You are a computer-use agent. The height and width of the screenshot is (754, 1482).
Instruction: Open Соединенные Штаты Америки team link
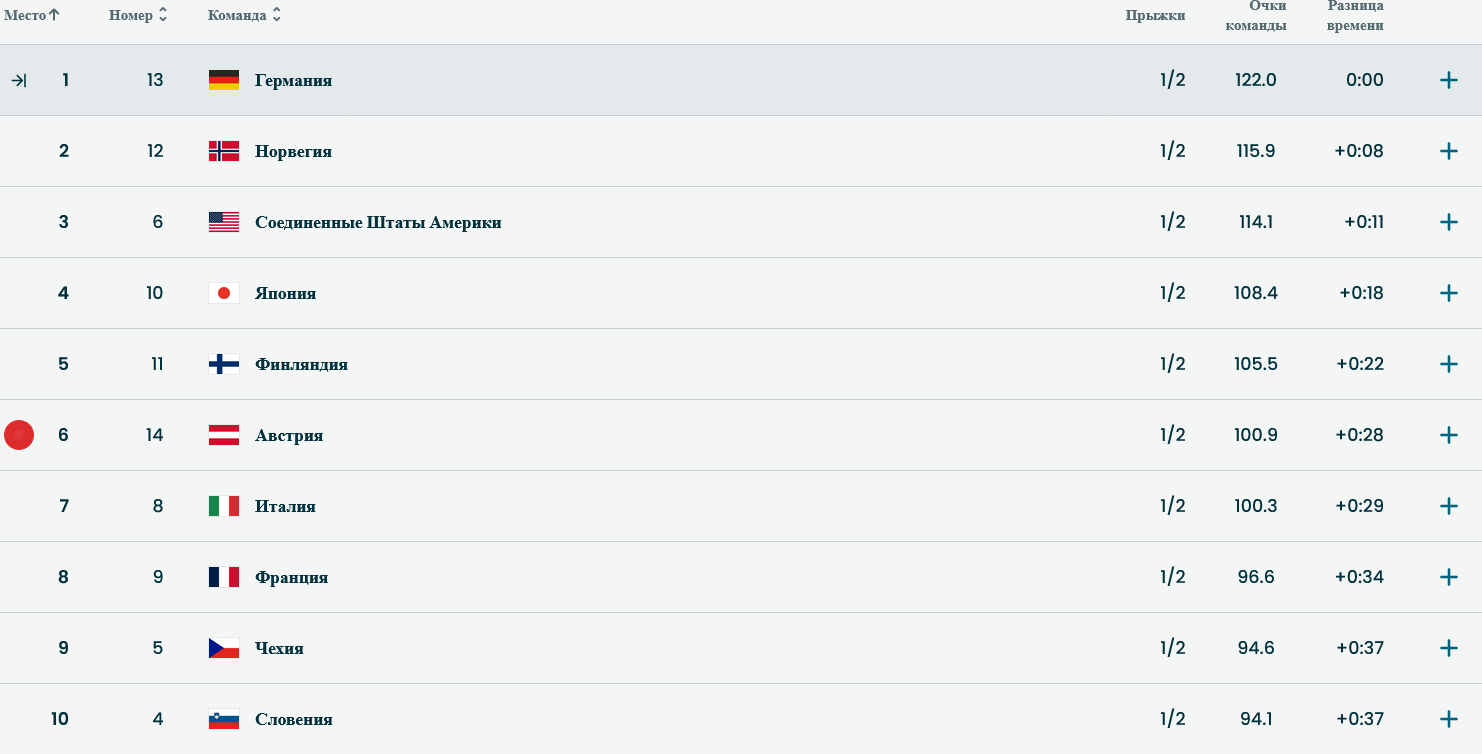tap(378, 222)
